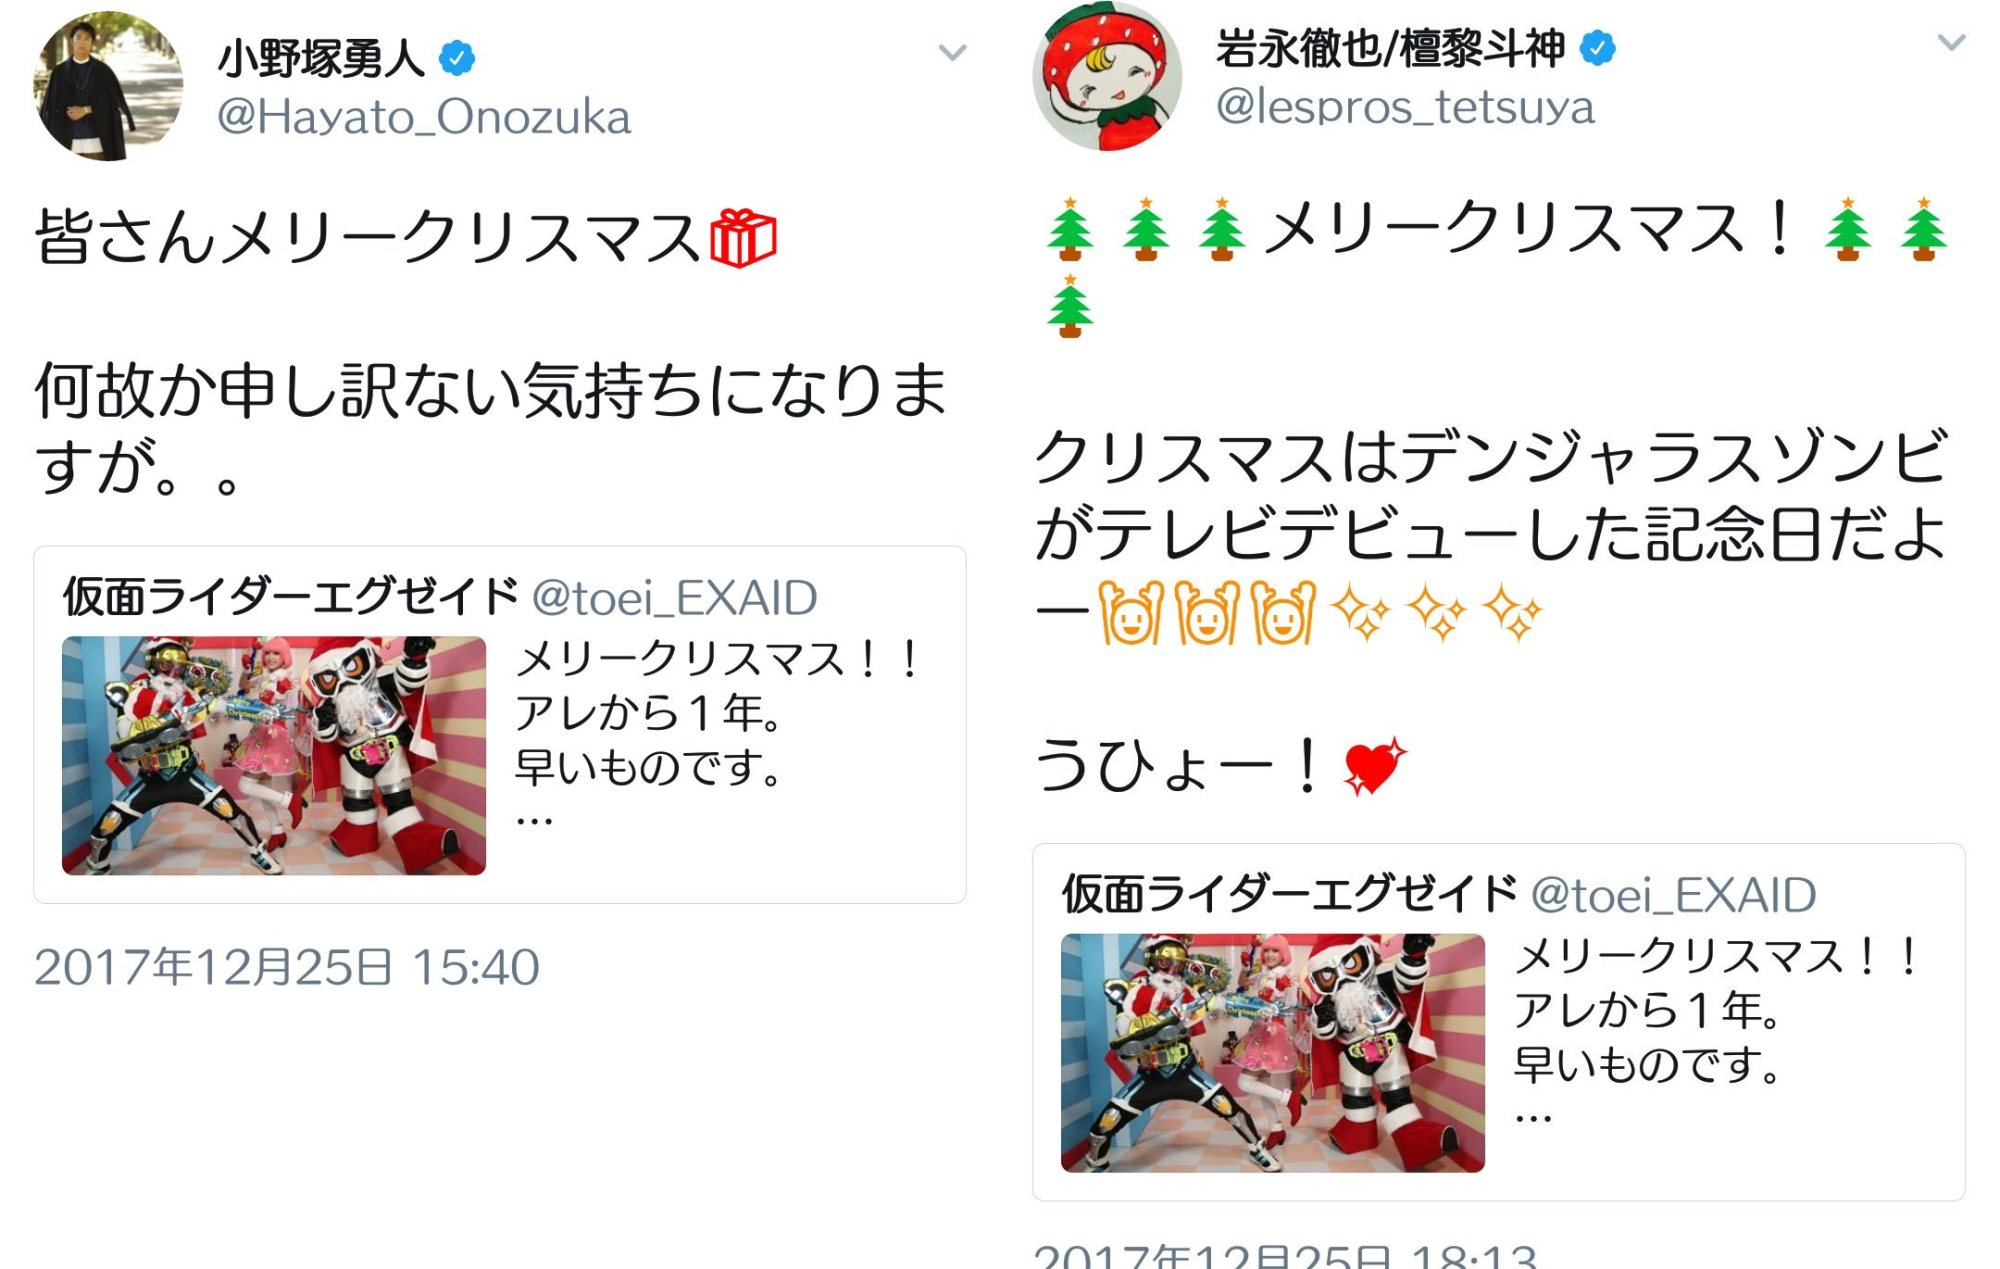Click the red sparkling heart emoji

pyautogui.click(x=1375, y=766)
